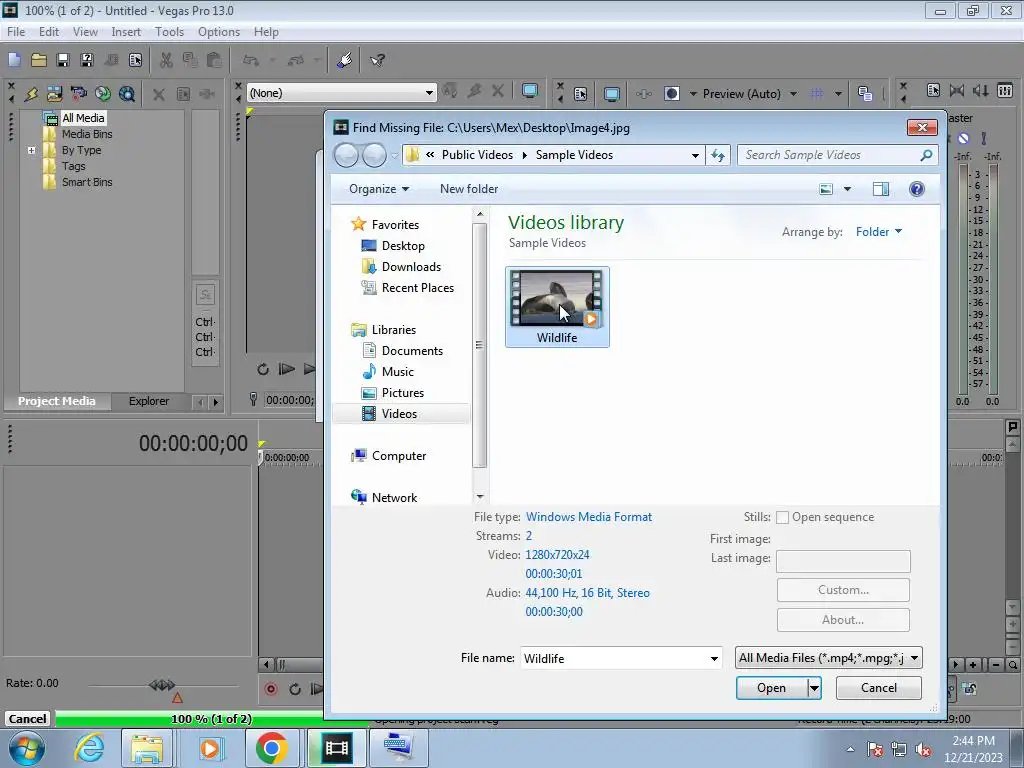This screenshot has width=1024, height=768.
Task: Check the Open sequence checkbox
Action: click(782, 518)
